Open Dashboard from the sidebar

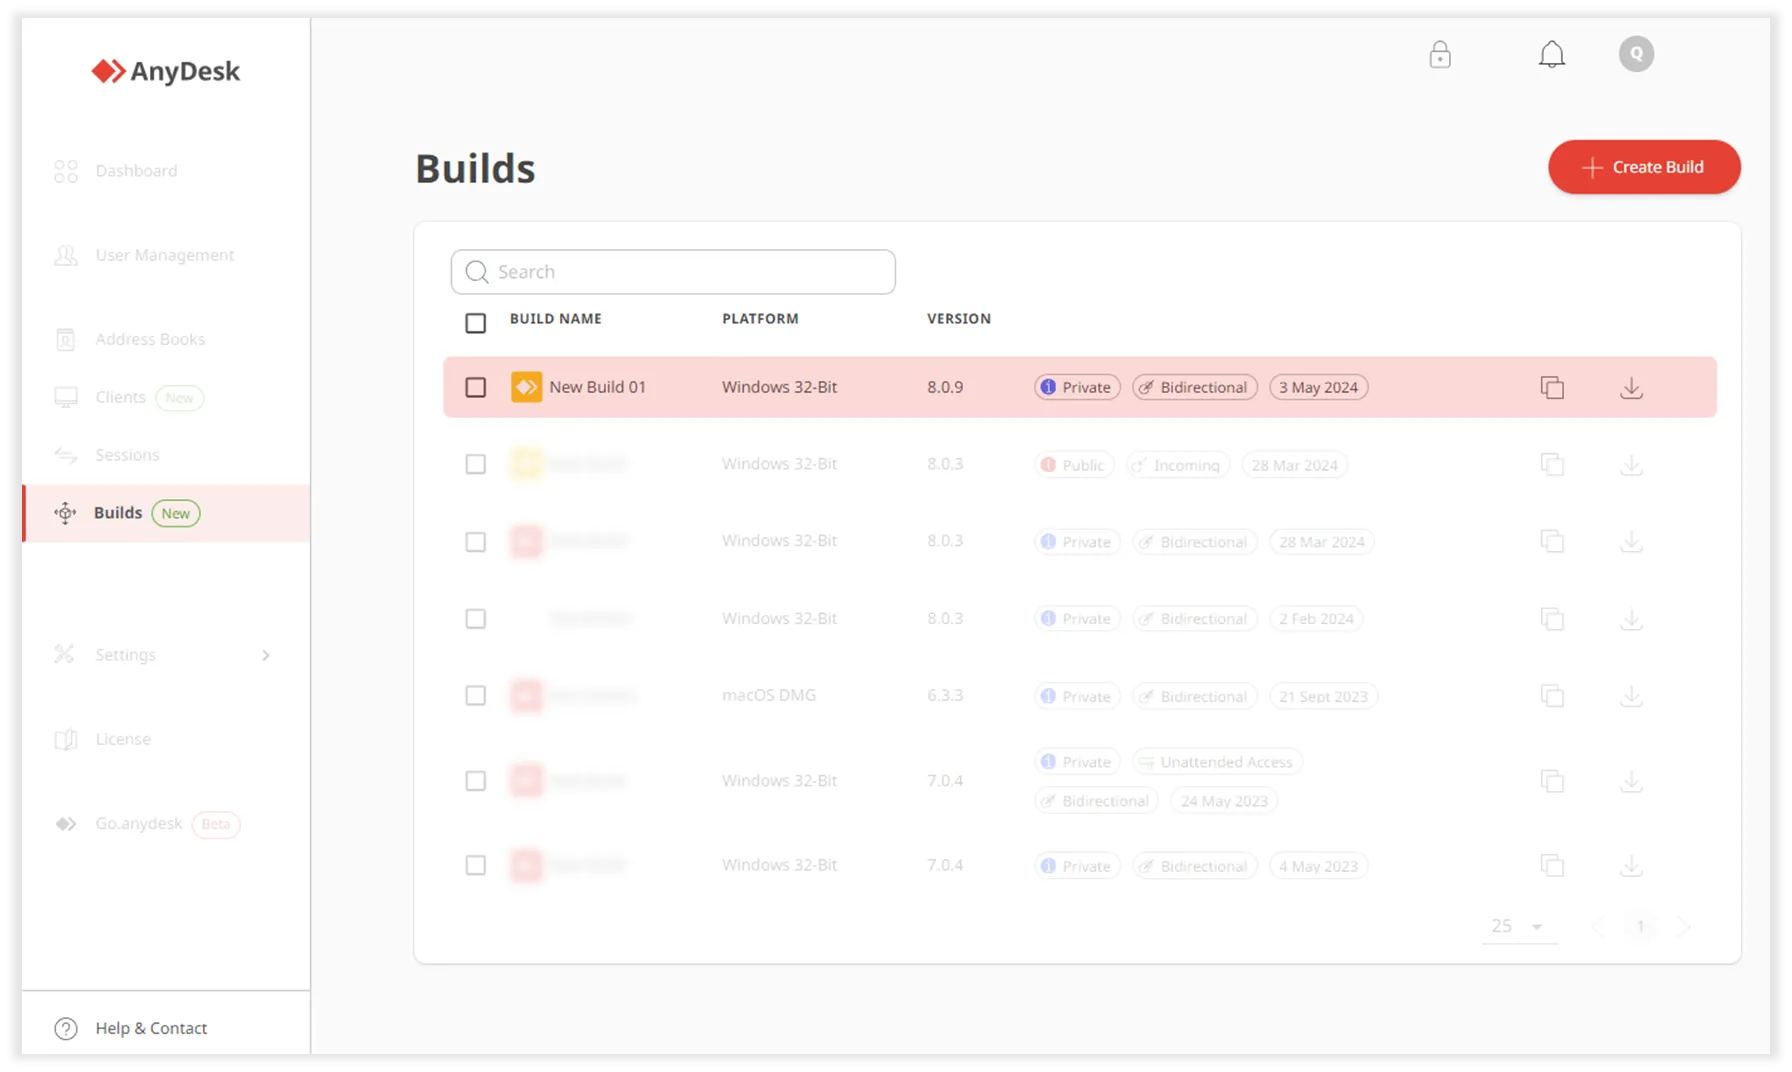[x=136, y=171]
